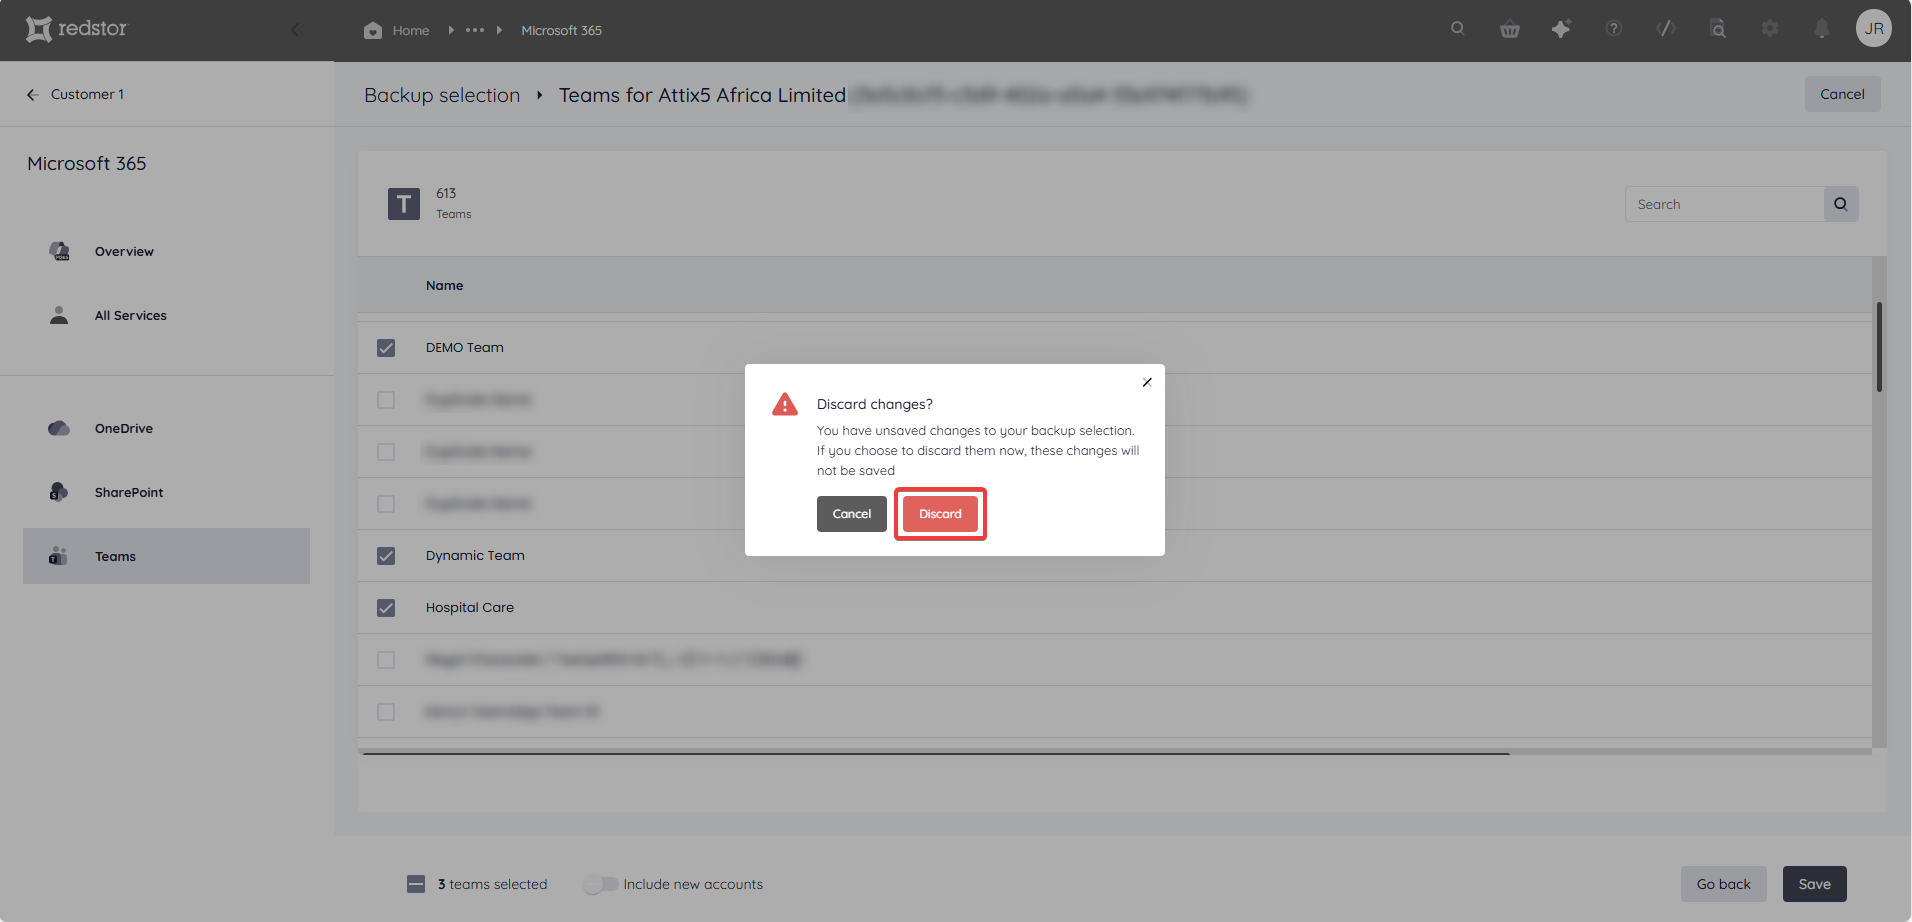Focus the Search teams field
Image resolution: width=1912 pixels, height=922 pixels.
click(1724, 204)
